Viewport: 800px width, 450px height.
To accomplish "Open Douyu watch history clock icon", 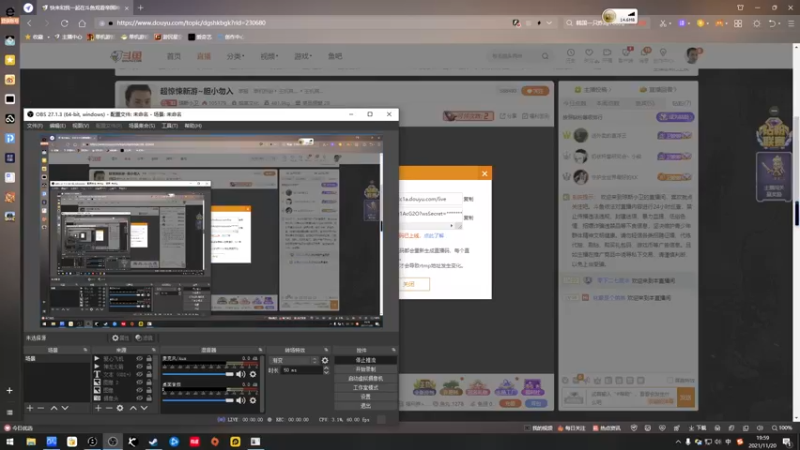I will click(570, 55).
